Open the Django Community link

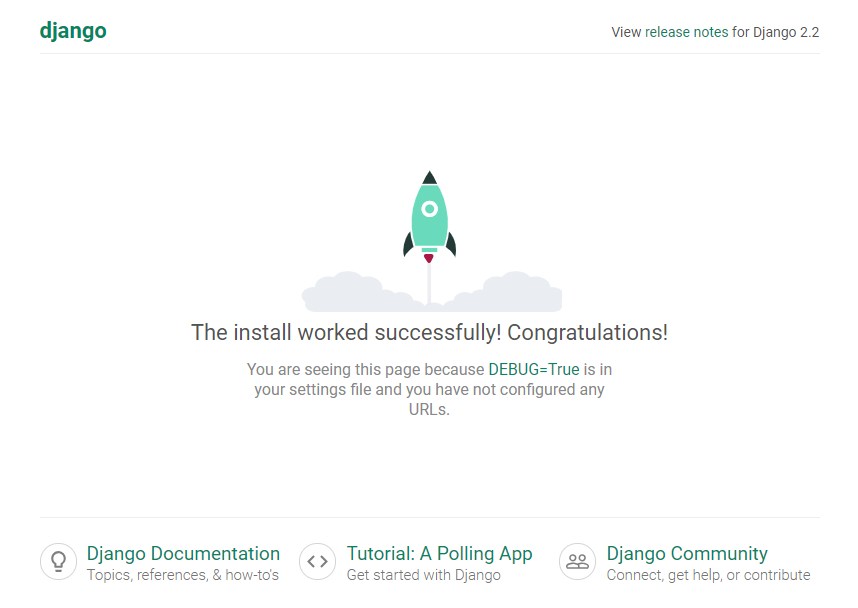pyautogui.click(x=687, y=554)
